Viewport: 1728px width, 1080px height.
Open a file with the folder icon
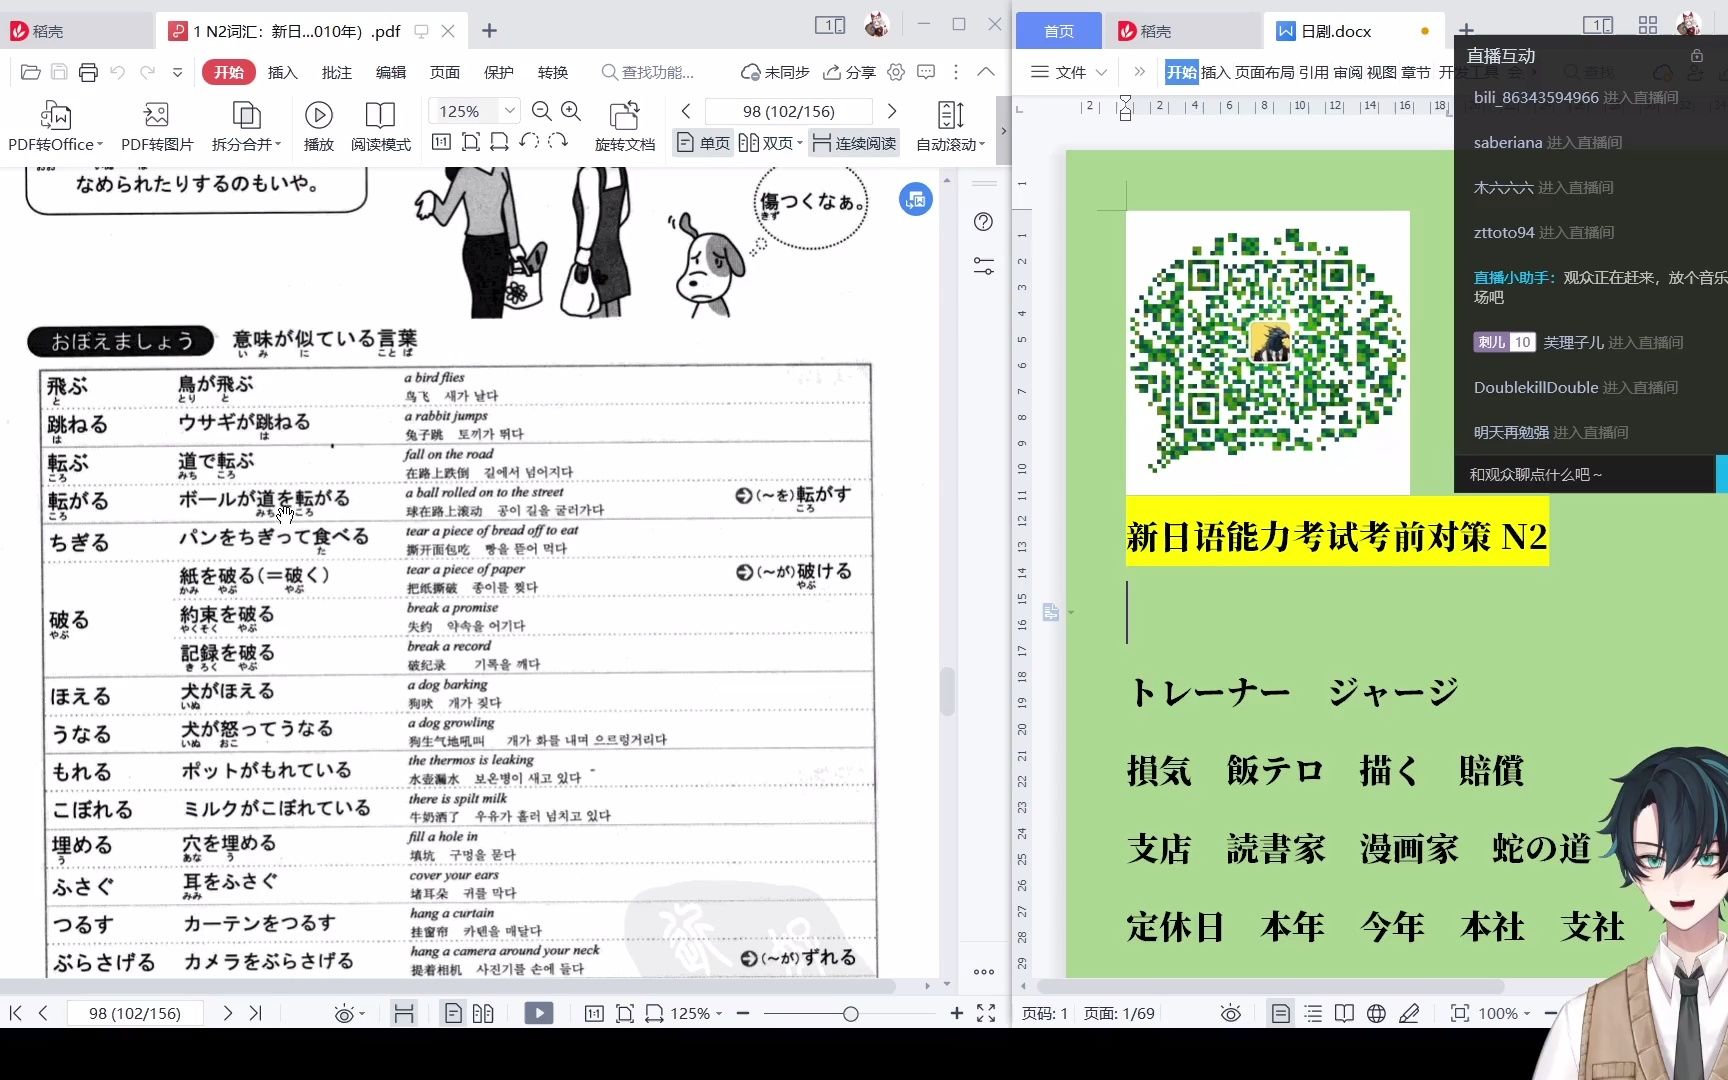(30, 72)
